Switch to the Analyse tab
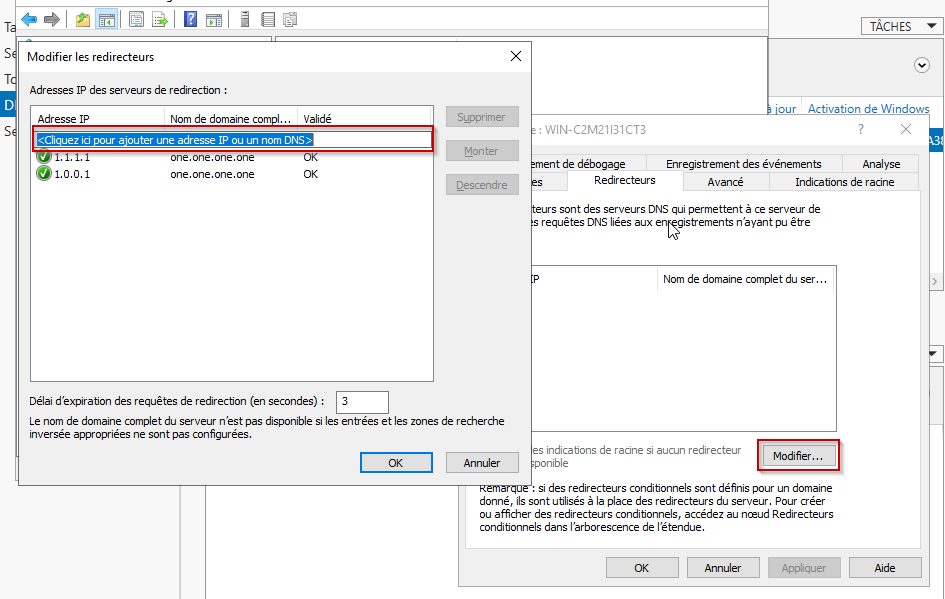 (x=881, y=164)
